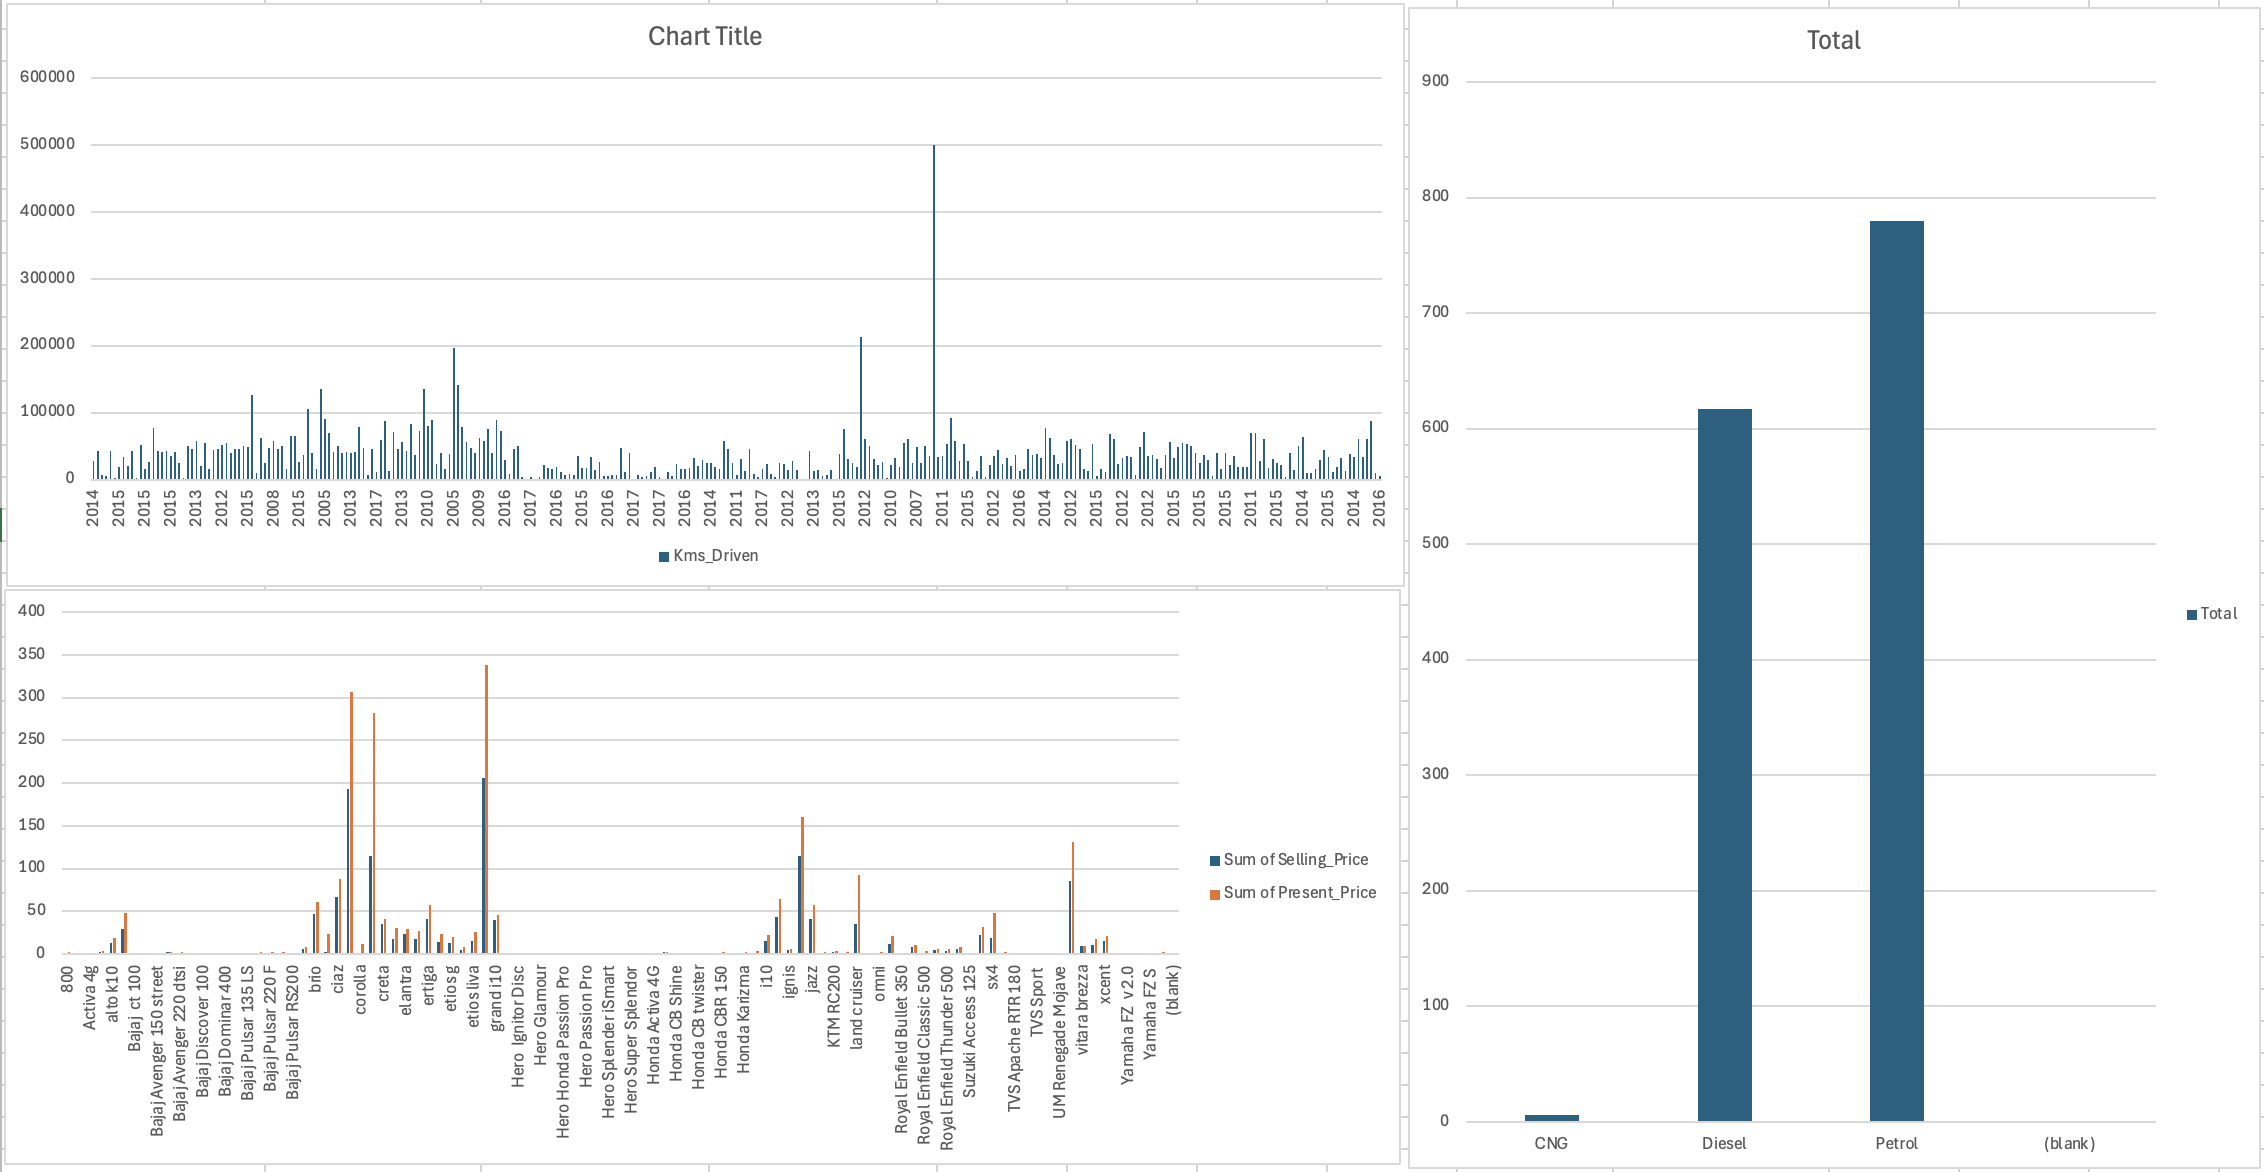Screen dimensions: 2264x1172
Task: Click the (blank) label under Total chart
Action: coord(2068,1143)
